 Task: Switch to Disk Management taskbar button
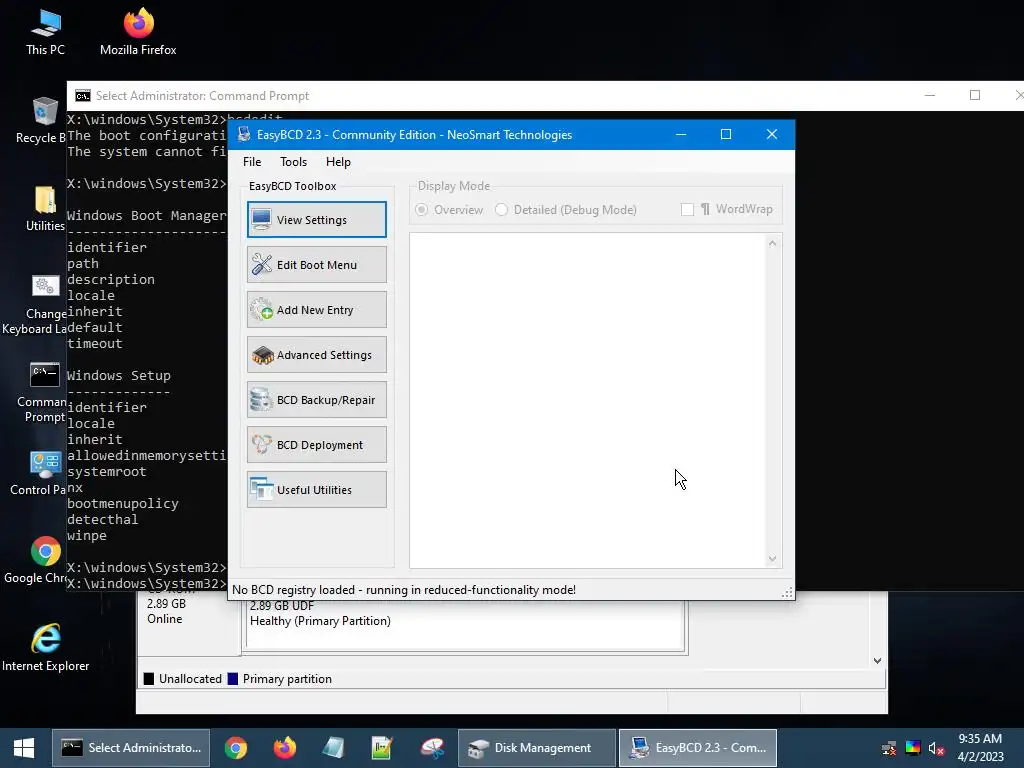point(537,748)
